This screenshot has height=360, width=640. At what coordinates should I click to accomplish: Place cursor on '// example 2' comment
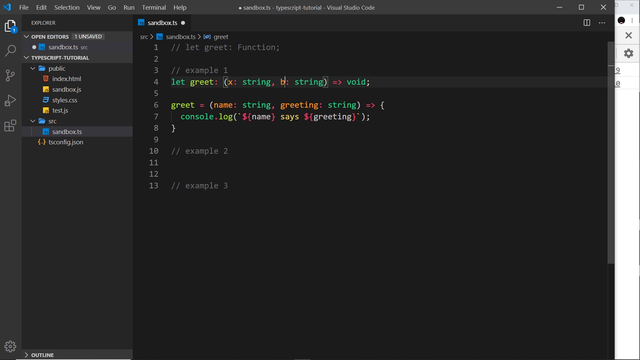(199, 151)
